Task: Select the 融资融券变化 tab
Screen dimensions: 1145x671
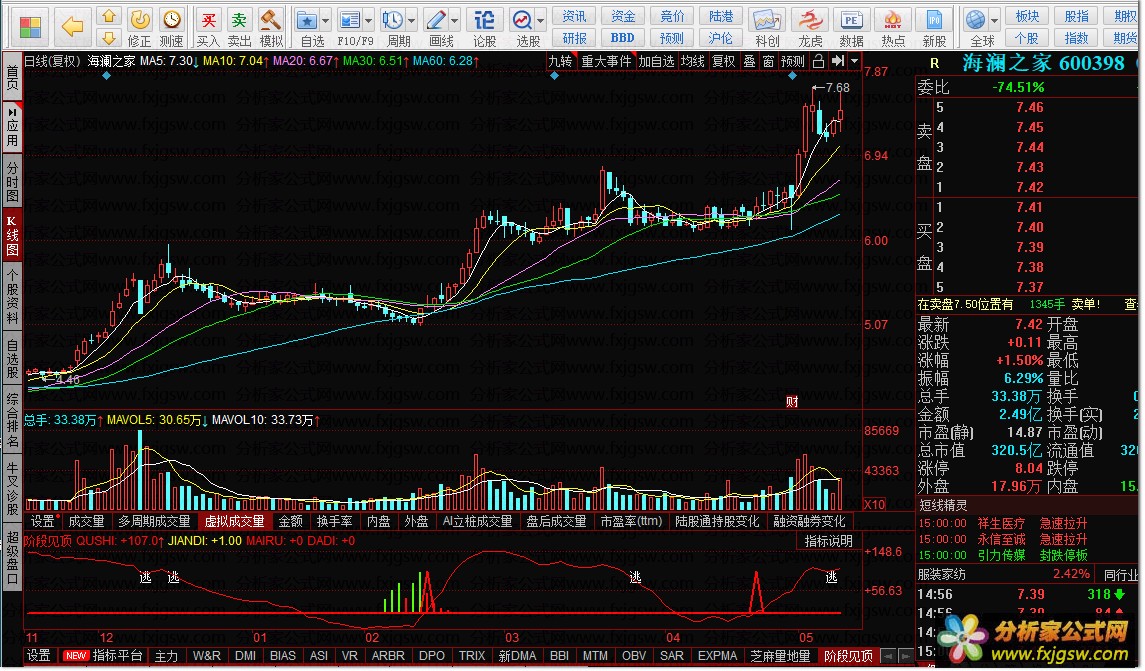Action: click(x=809, y=521)
